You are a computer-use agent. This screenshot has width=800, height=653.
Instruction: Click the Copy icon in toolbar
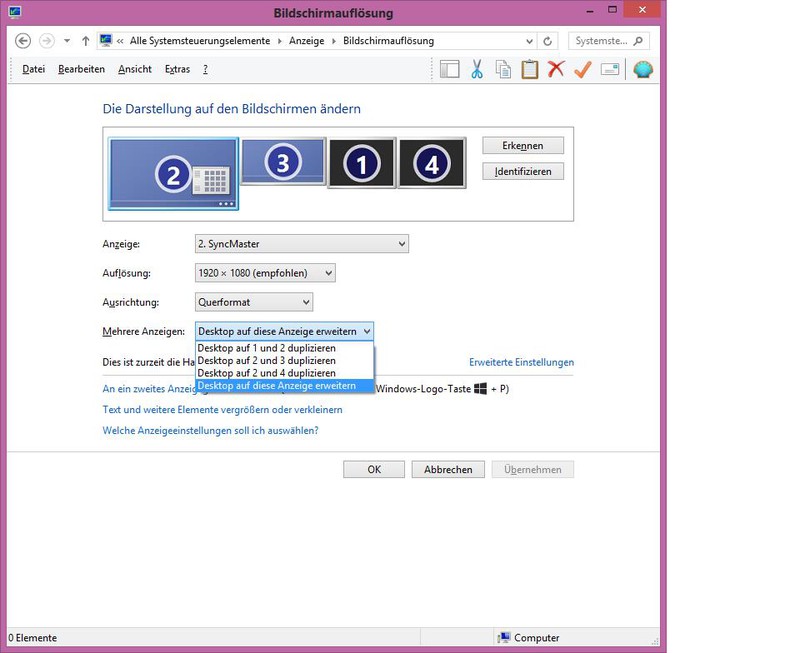pos(503,69)
